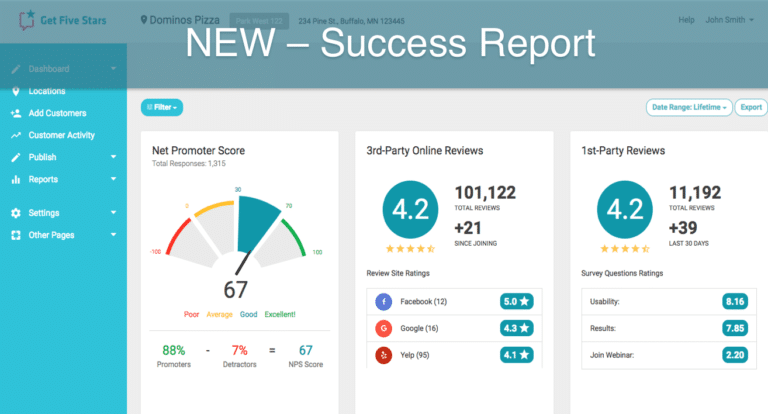Click the Usability 8.16 score badge
768x414 pixels.
[x=735, y=301]
